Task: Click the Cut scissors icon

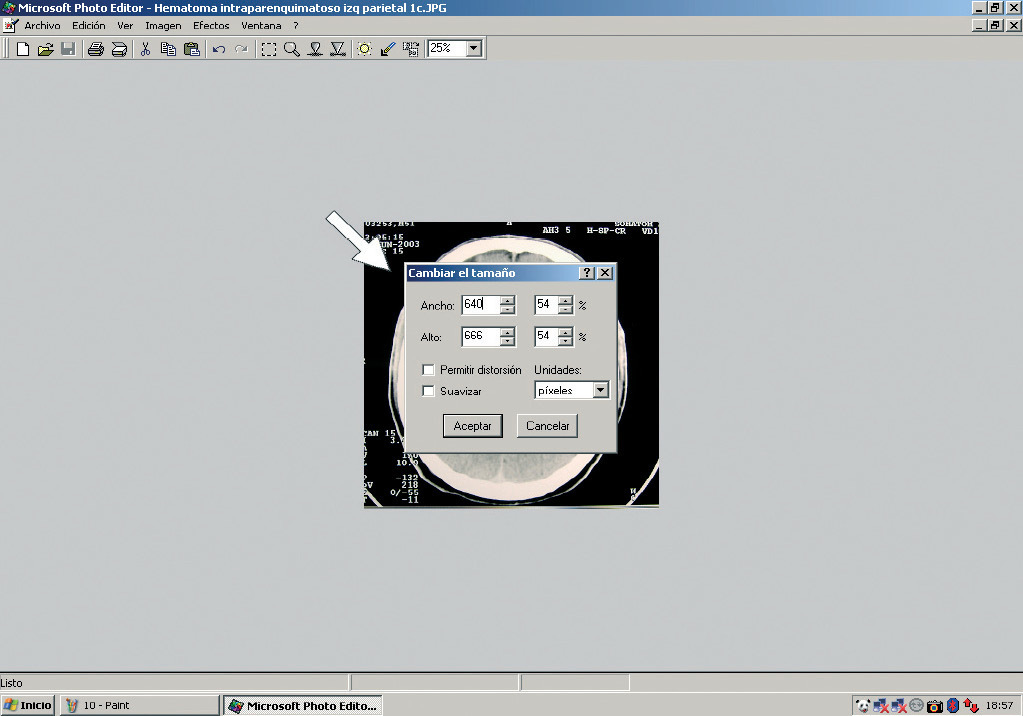Action: pos(145,49)
